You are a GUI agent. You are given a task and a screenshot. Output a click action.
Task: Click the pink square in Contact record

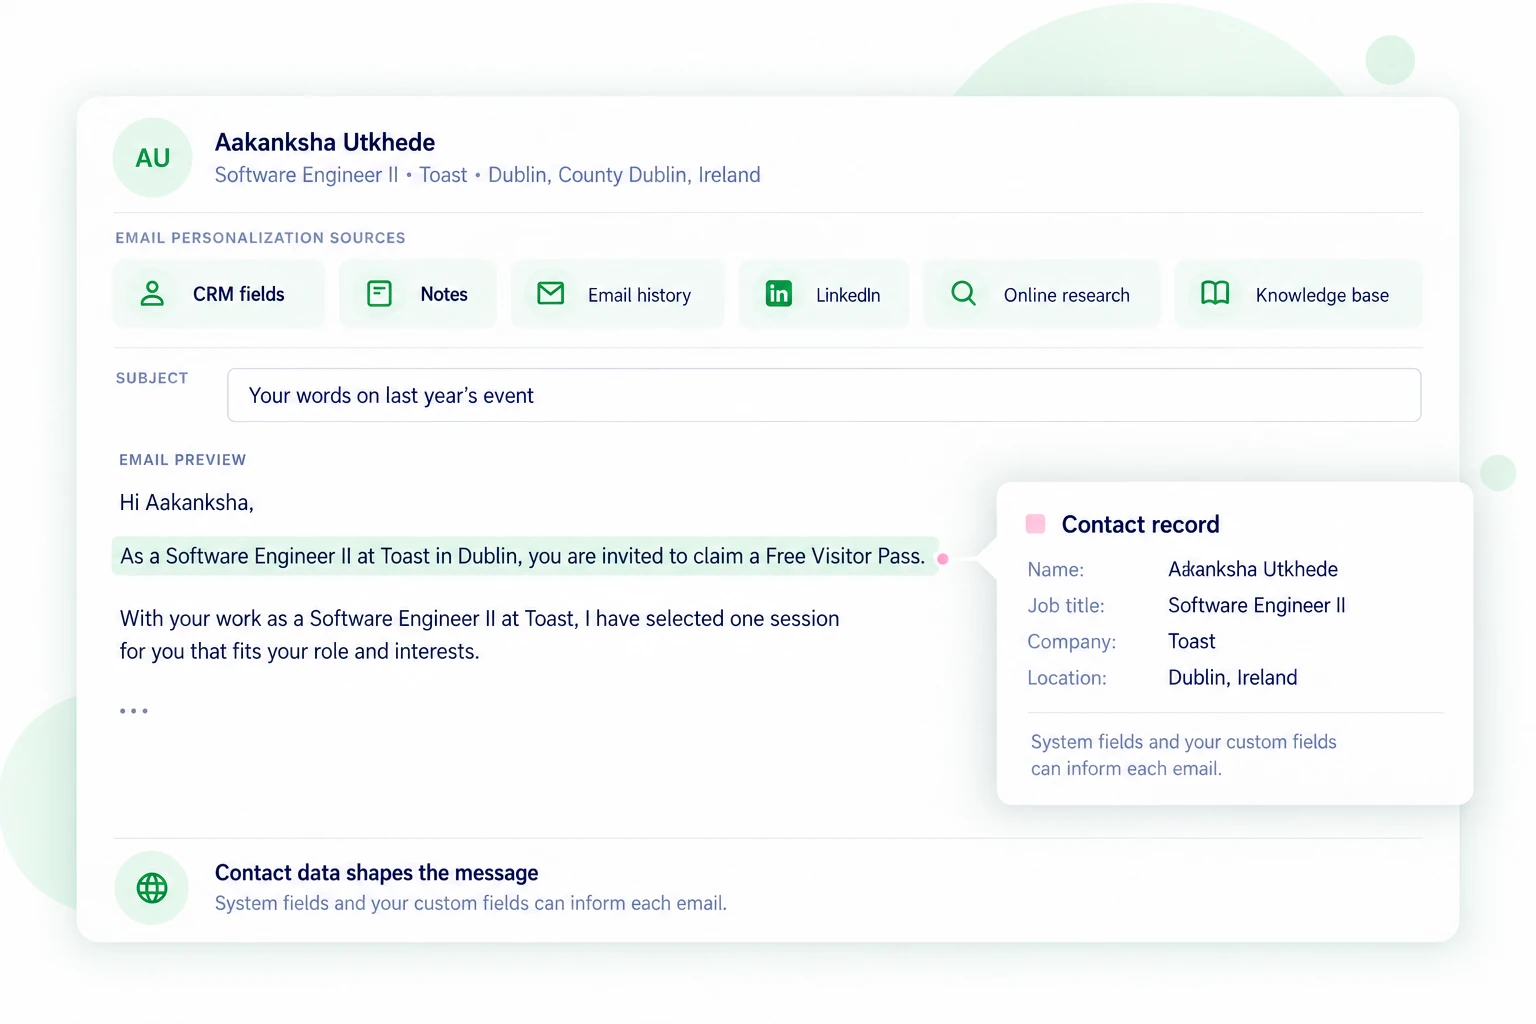1036,523
